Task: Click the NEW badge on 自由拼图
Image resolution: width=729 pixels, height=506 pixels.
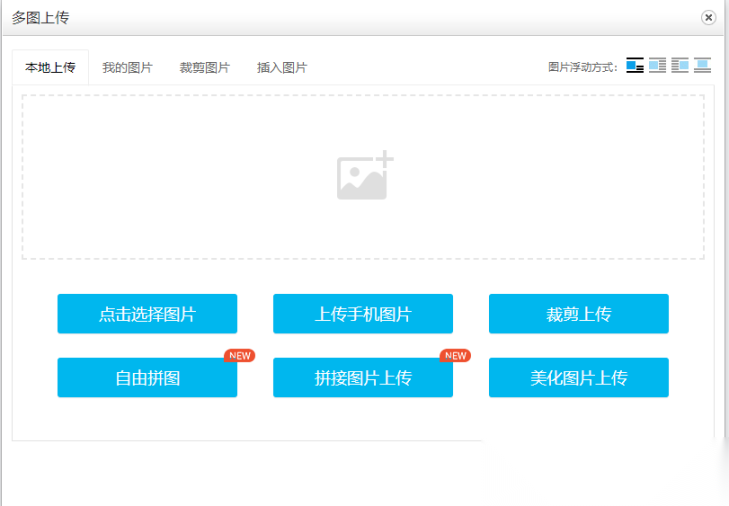Action: [x=239, y=355]
